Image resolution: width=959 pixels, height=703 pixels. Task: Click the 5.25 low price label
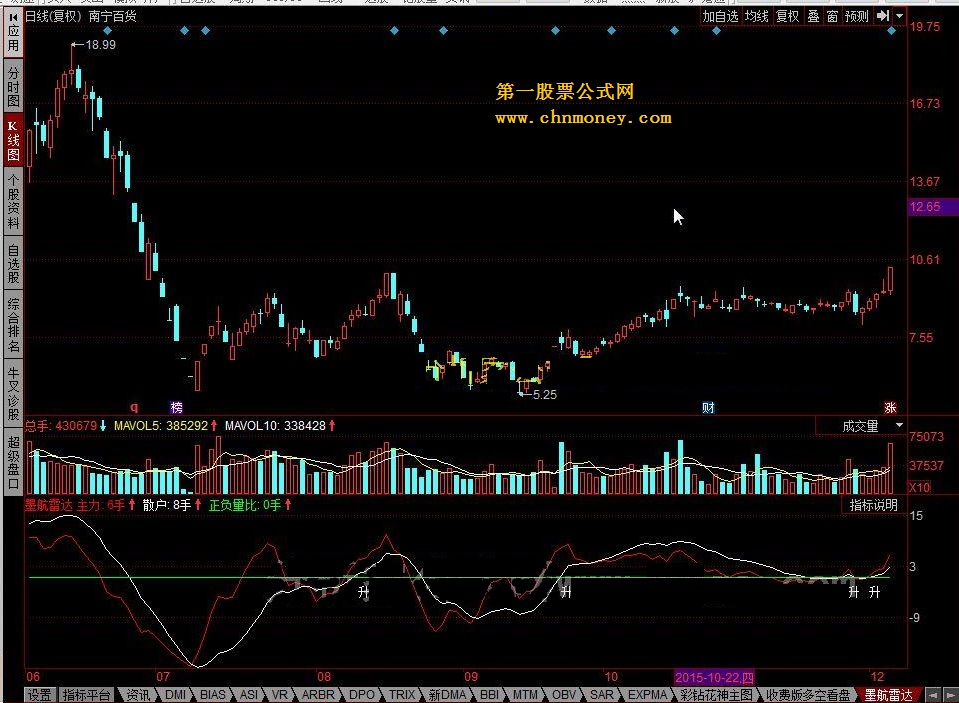[544, 395]
